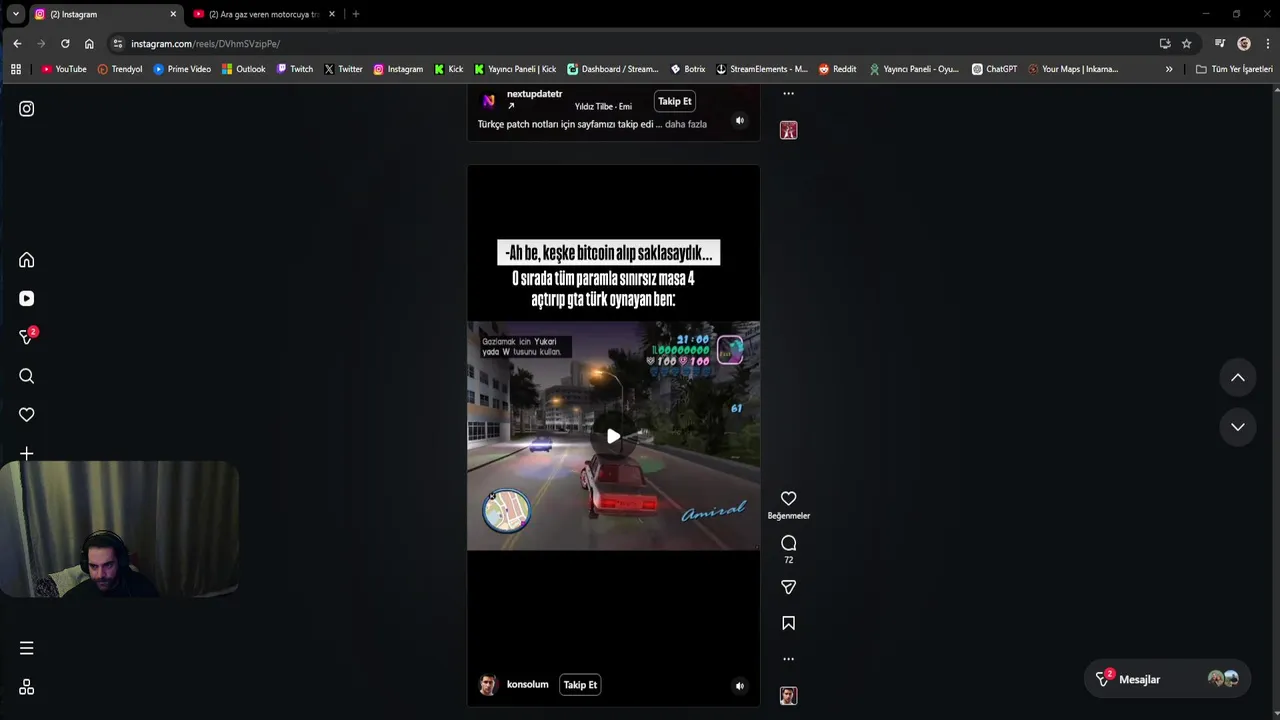1280x720 pixels.
Task: Mute audio on konsolum reel
Action: pyautogui.click(x=740, y=686)
